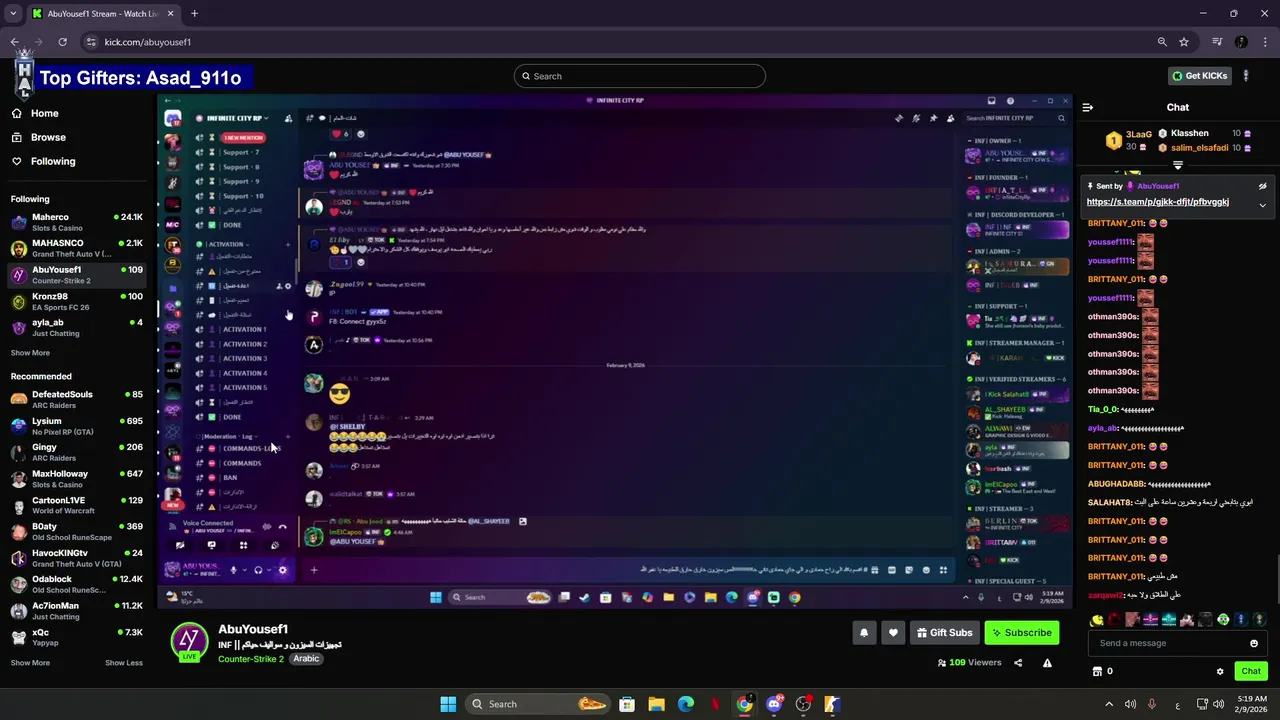The image size is (1280, 720).
Task: Open the pinned s.team link
Action: [x=1157, y=202]
